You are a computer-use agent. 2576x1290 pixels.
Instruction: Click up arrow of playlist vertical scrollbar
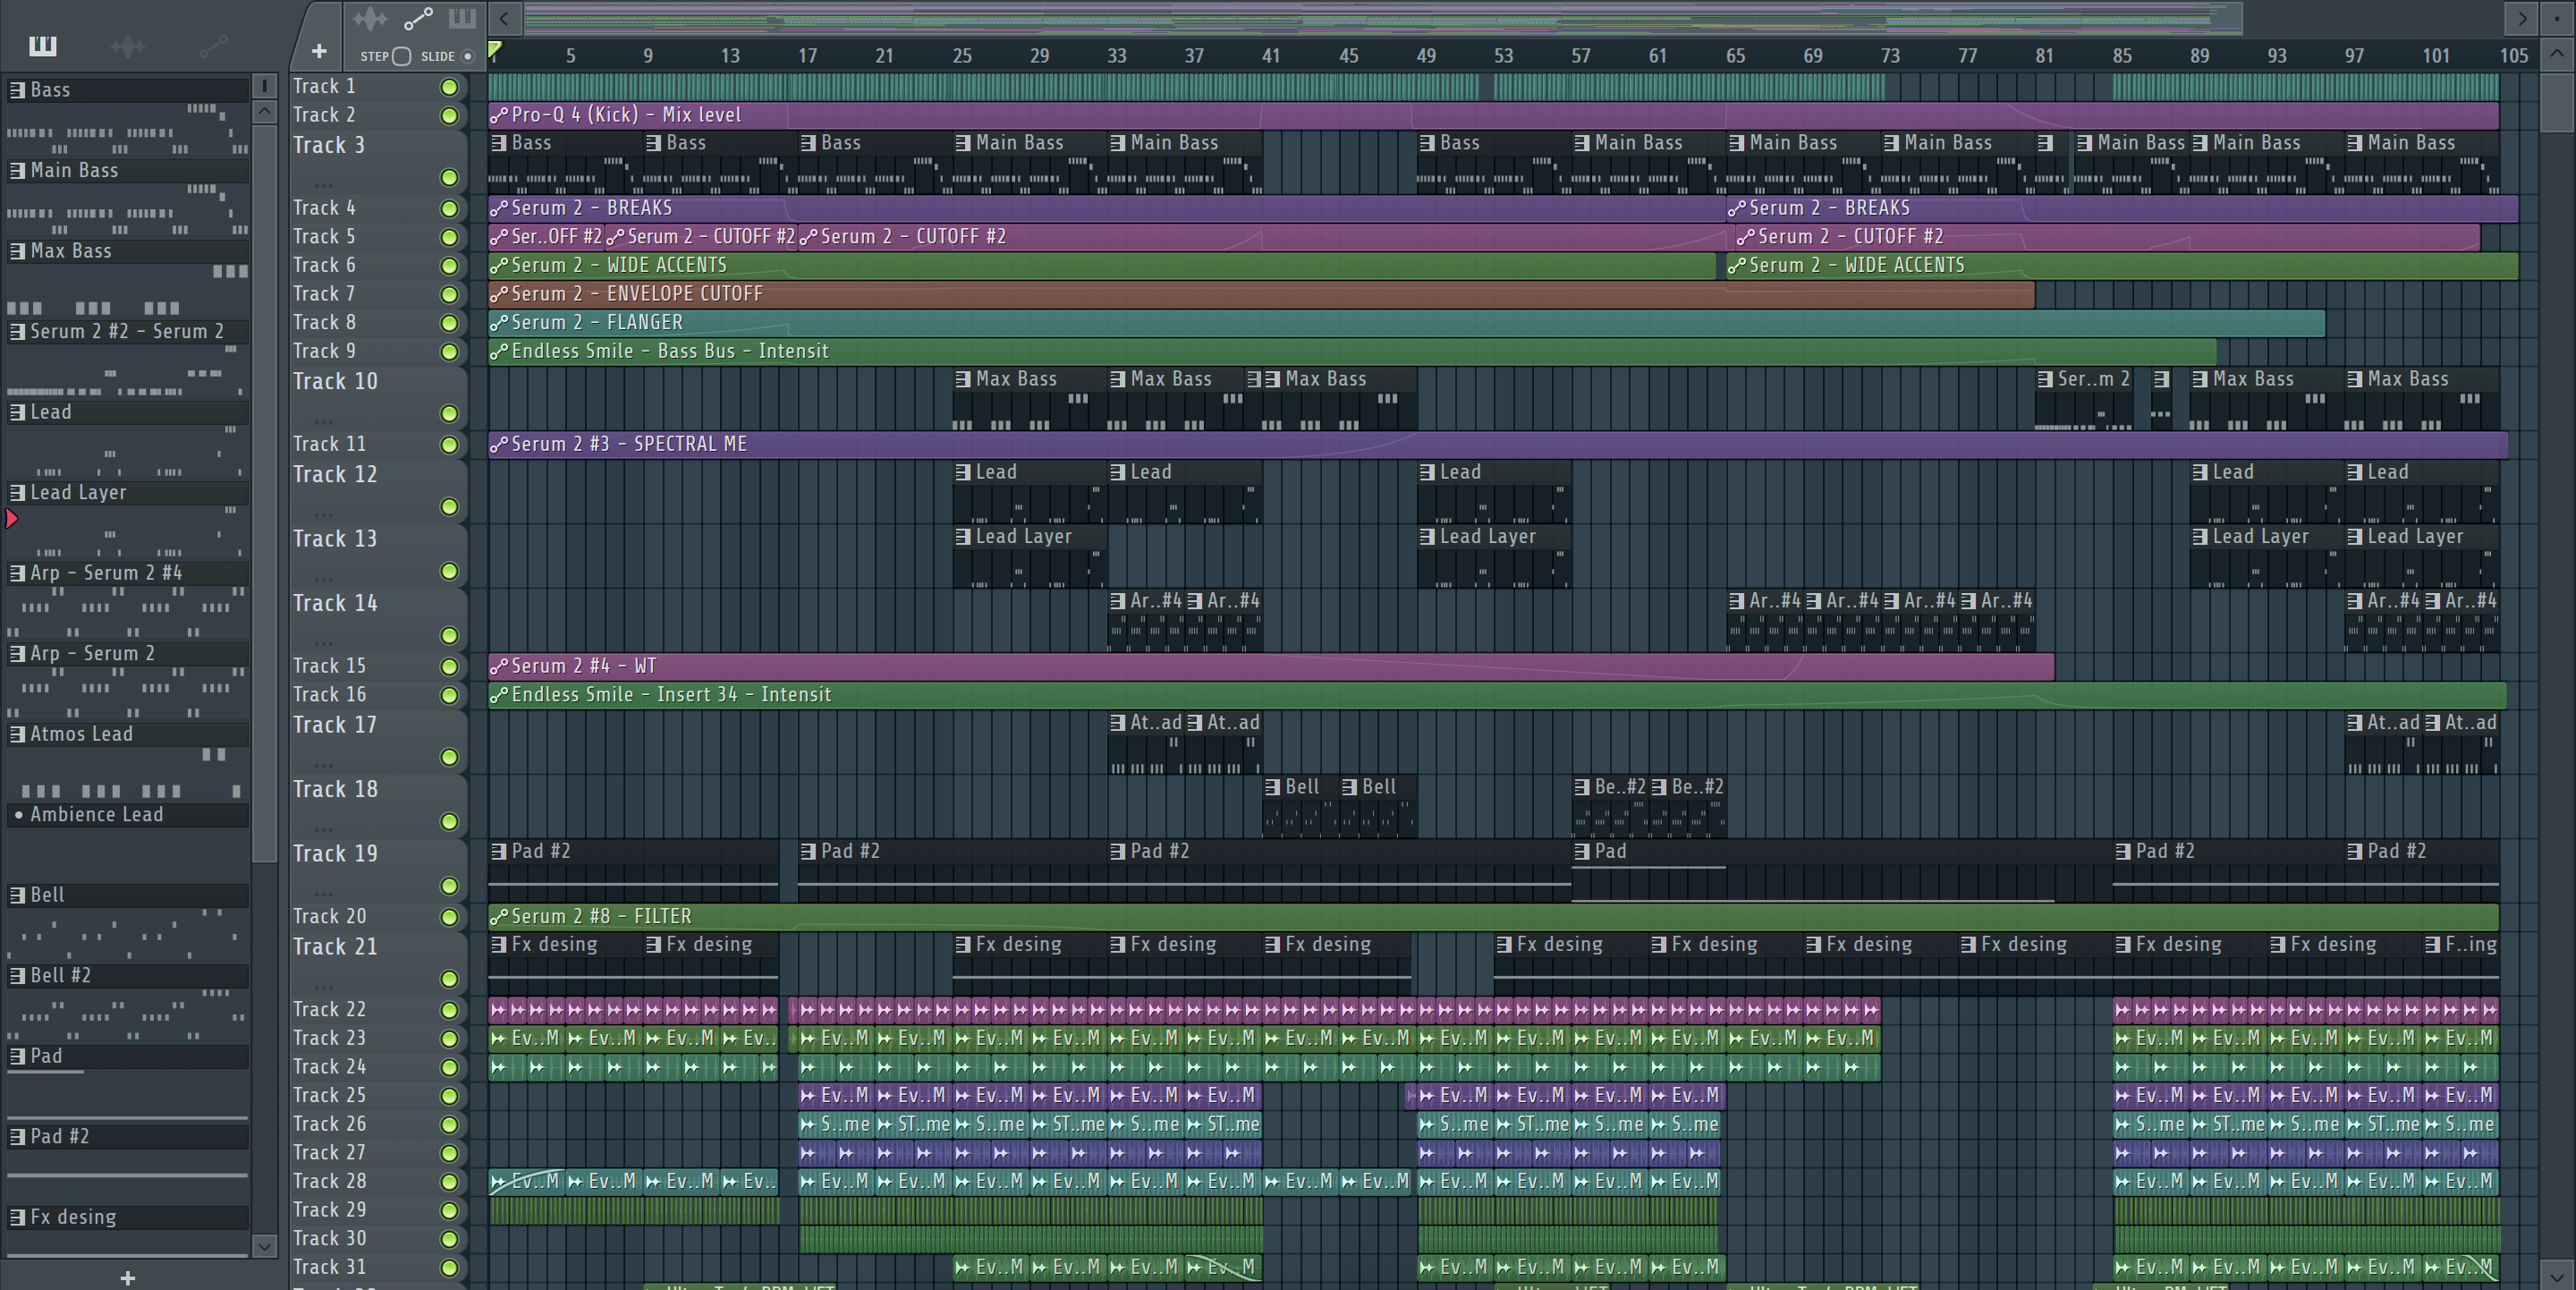pos(2557,53)
